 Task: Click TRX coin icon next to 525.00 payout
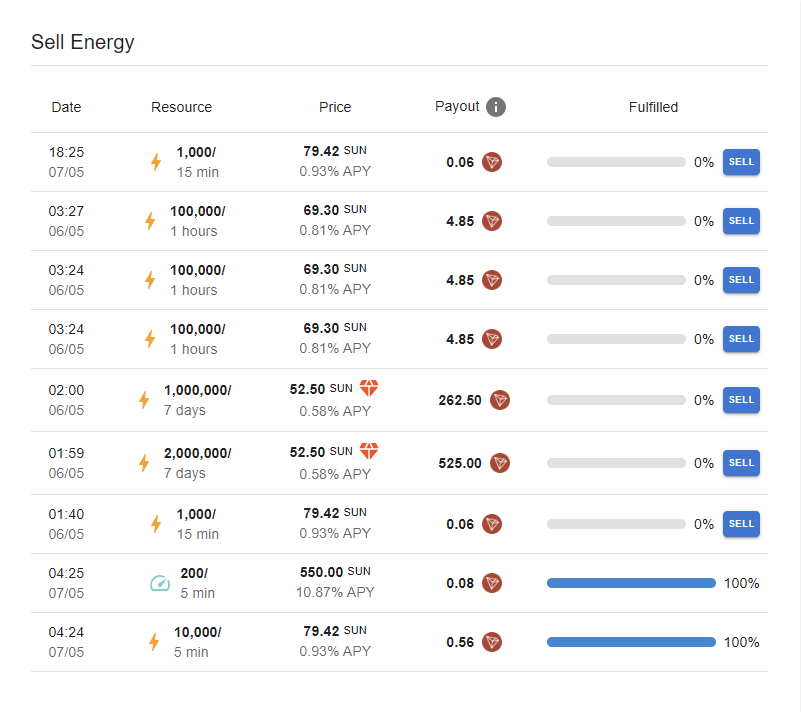pos(500,463)
